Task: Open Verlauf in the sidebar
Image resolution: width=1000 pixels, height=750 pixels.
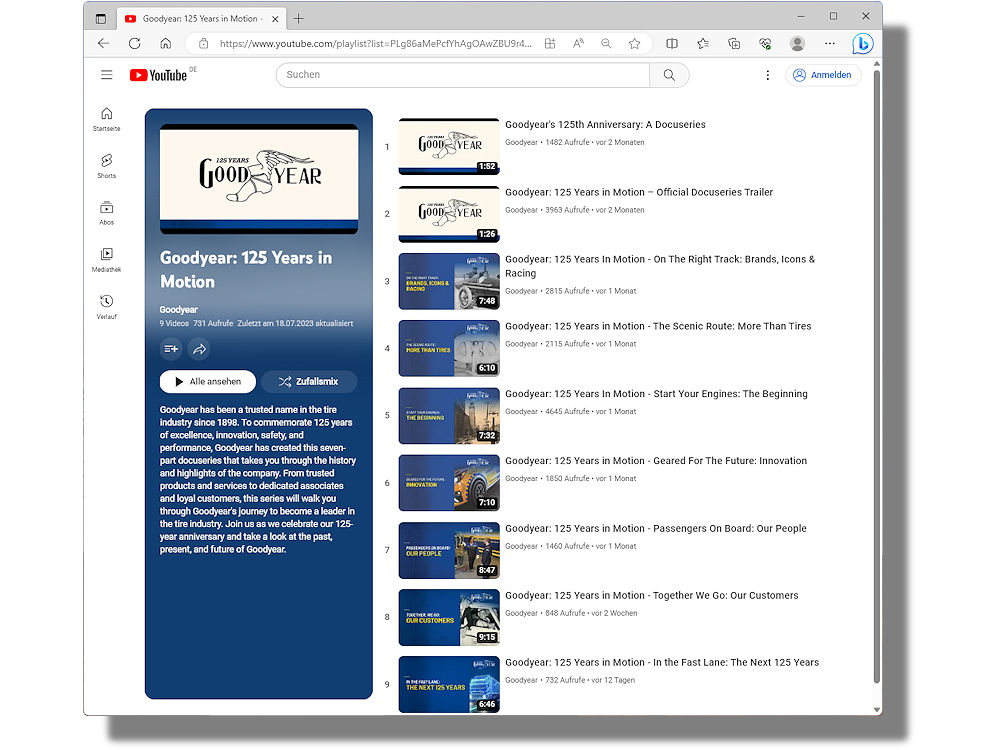Action: coord(107,307)
